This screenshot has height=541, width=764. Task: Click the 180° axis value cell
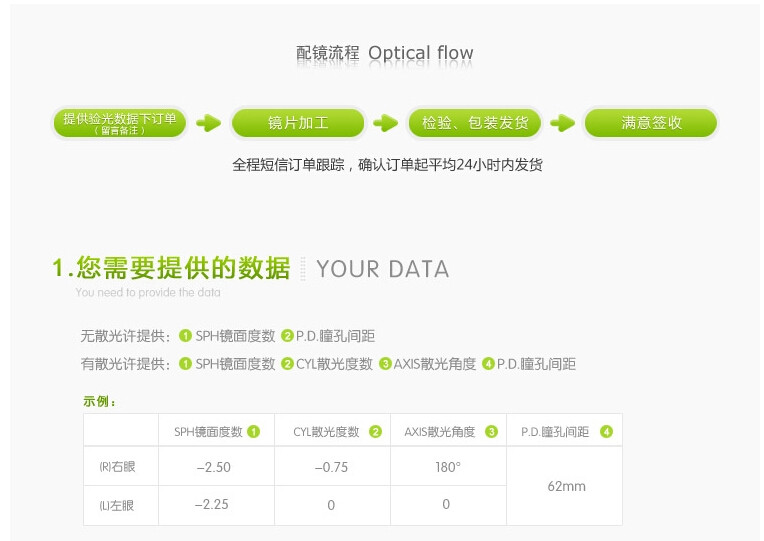[x=447, y=467]
